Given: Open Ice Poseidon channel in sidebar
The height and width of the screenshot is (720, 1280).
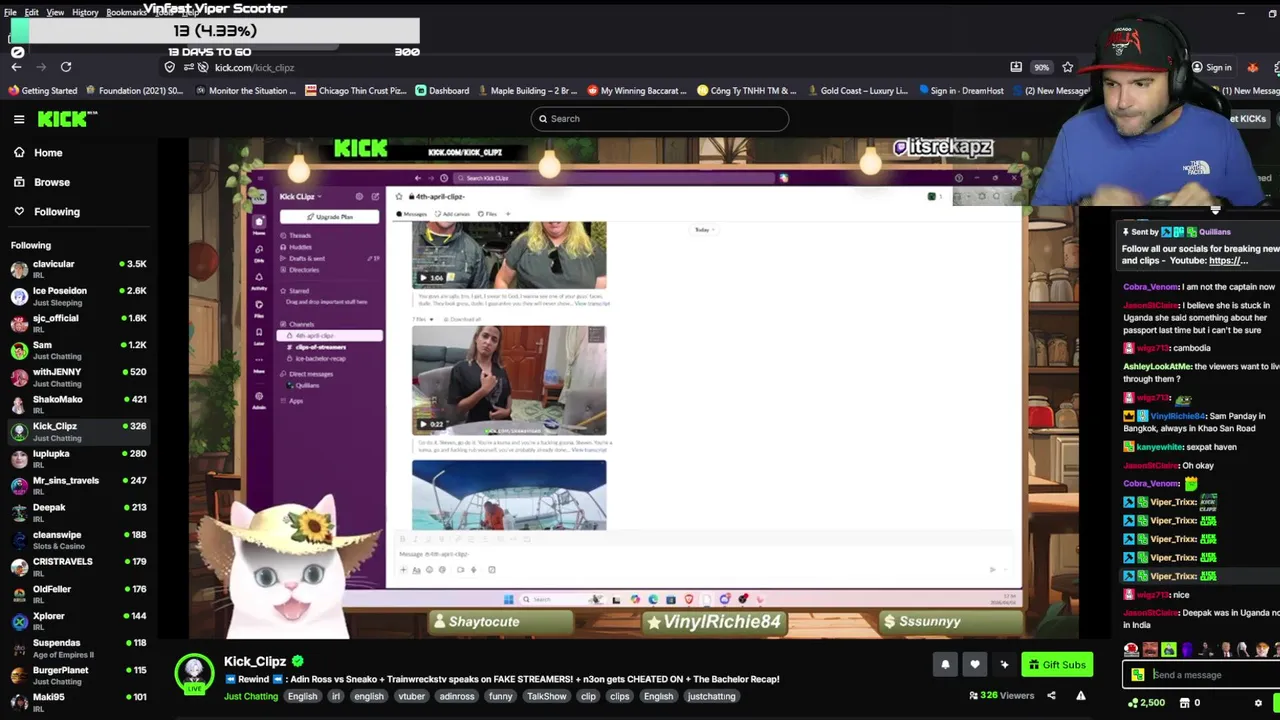Looking at the screenshot, I should pyautogui.click(x=78, y=296).
